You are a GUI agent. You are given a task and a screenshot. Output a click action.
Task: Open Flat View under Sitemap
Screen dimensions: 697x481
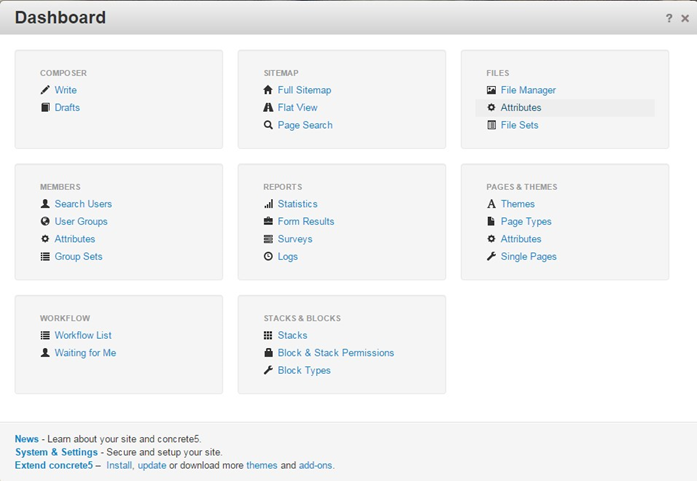(x=297, y=107)
